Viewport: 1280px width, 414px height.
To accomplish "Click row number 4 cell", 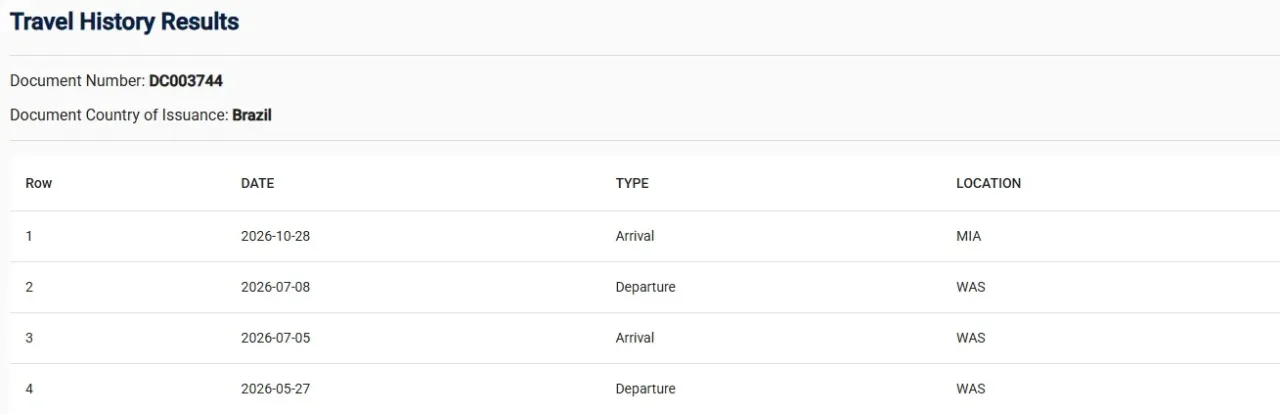I will (29, 389).
